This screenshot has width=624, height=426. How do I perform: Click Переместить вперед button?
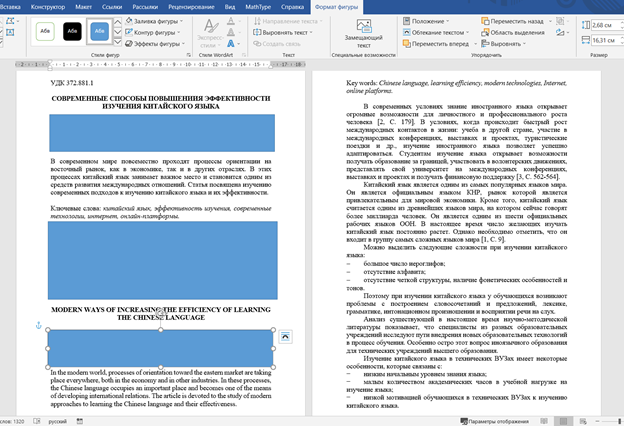(436, 43)
